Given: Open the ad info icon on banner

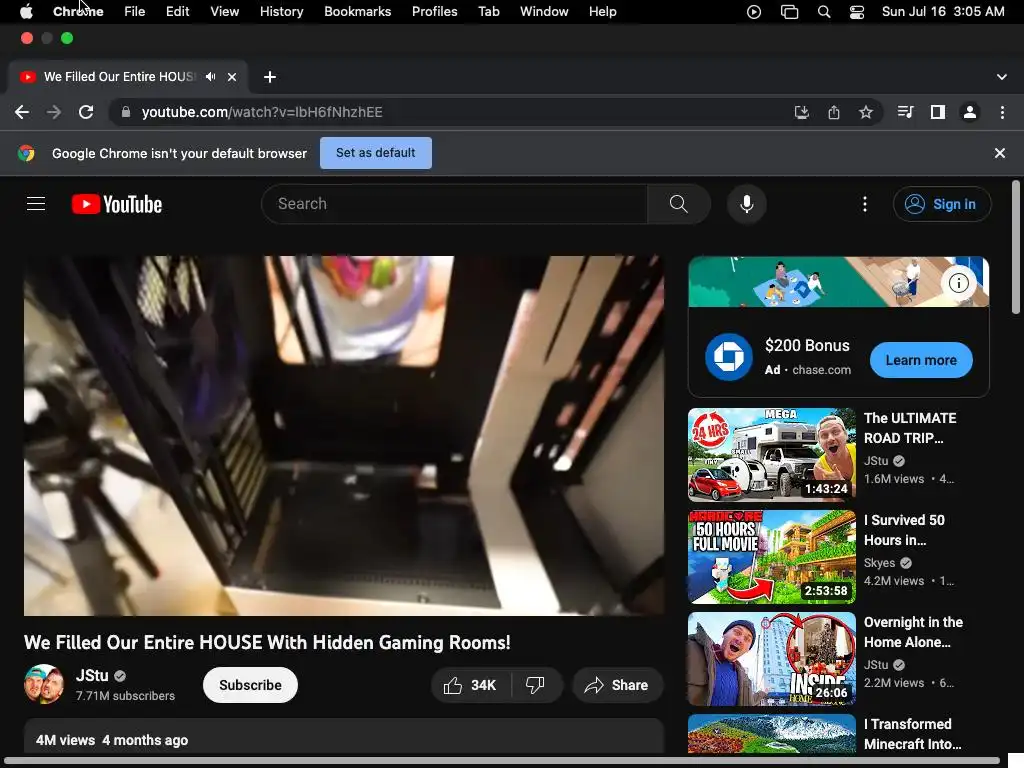Looking at the screenshot, I should coord(958,283).
